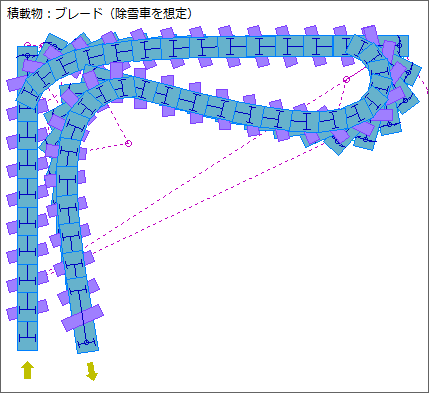Viewport: 430px width, 394px height.
Task: Click the magenta circle at the top-left path corner
Action: 27,45
